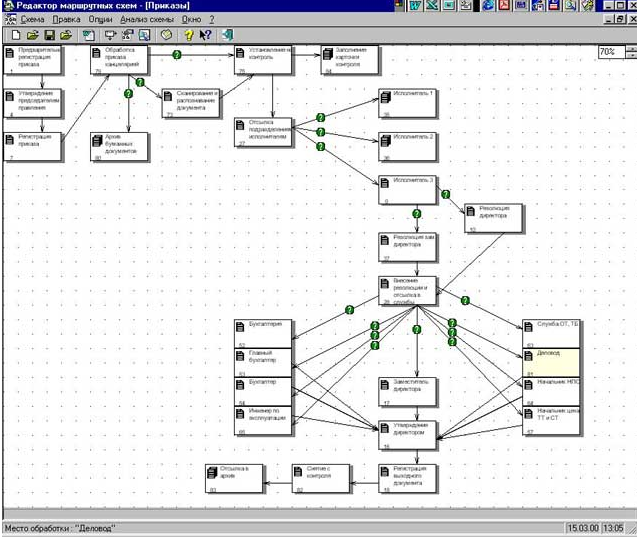Select the Инженер по эксплуатации node
Screen dimensions: 637x538
point(263,421)
